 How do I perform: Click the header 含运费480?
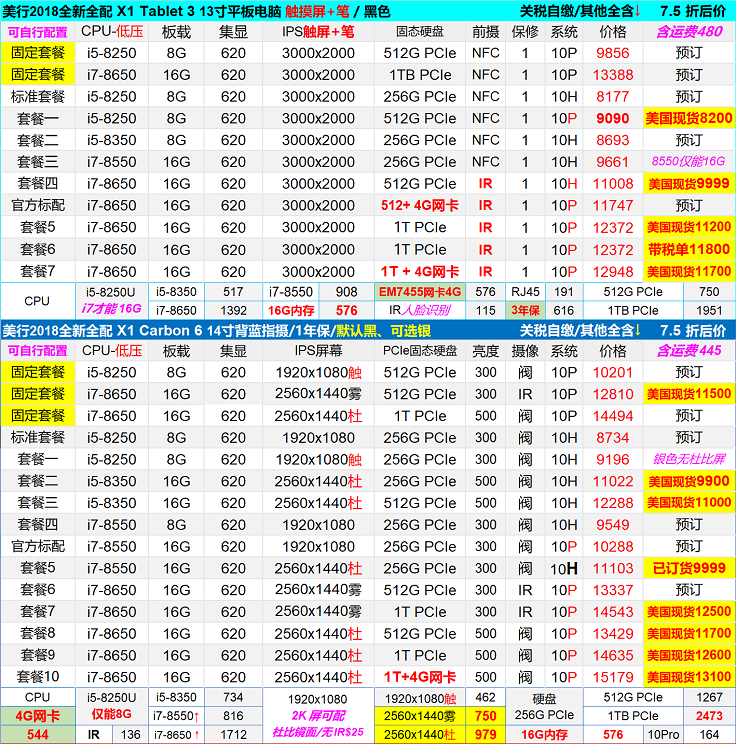point(689,32)
